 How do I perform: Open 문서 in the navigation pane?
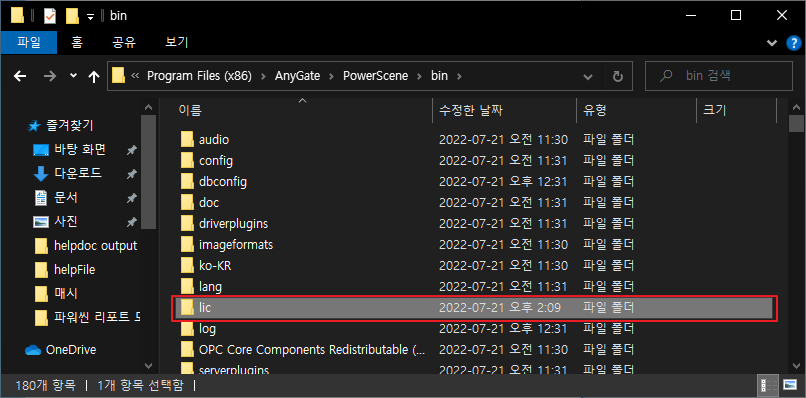(x=66, y=197)
